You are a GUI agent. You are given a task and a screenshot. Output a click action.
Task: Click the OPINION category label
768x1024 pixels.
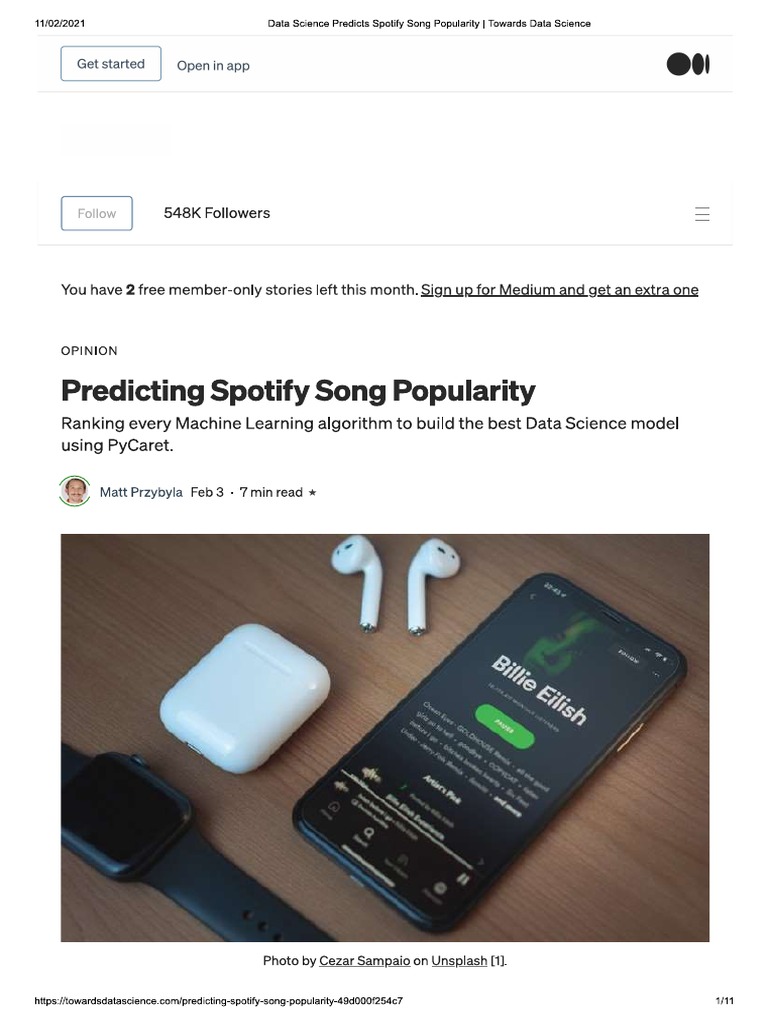pos(89,351)
